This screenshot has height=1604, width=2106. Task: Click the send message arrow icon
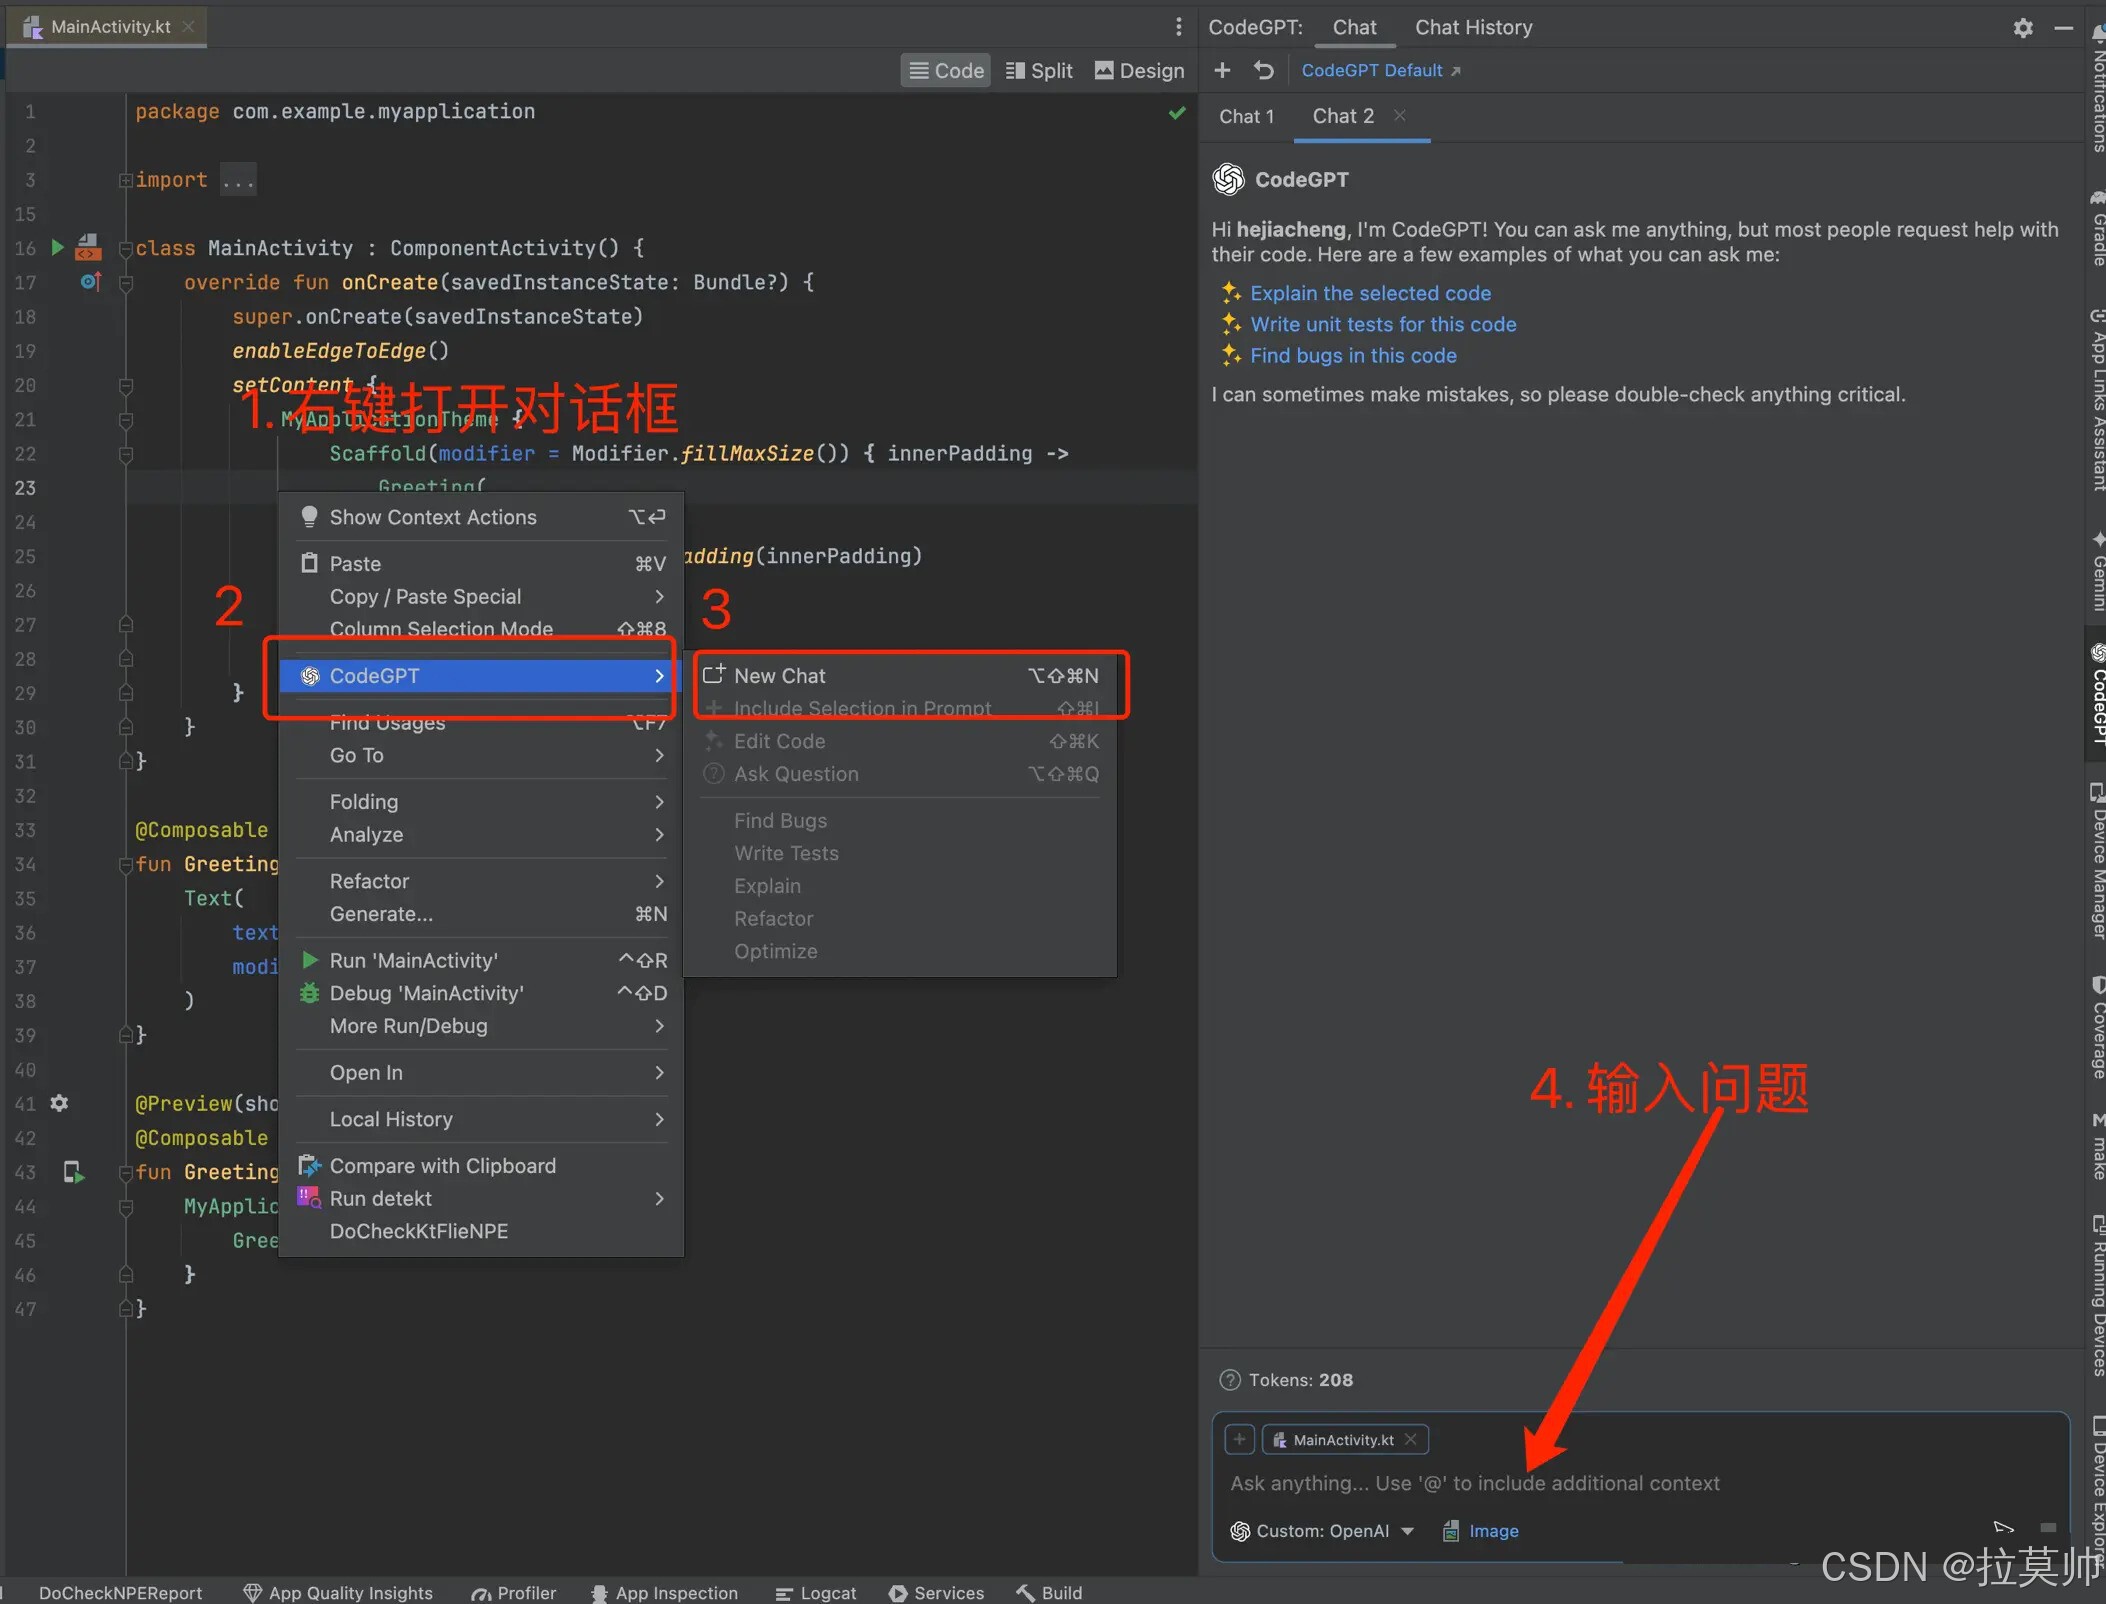(2003, 1527)
